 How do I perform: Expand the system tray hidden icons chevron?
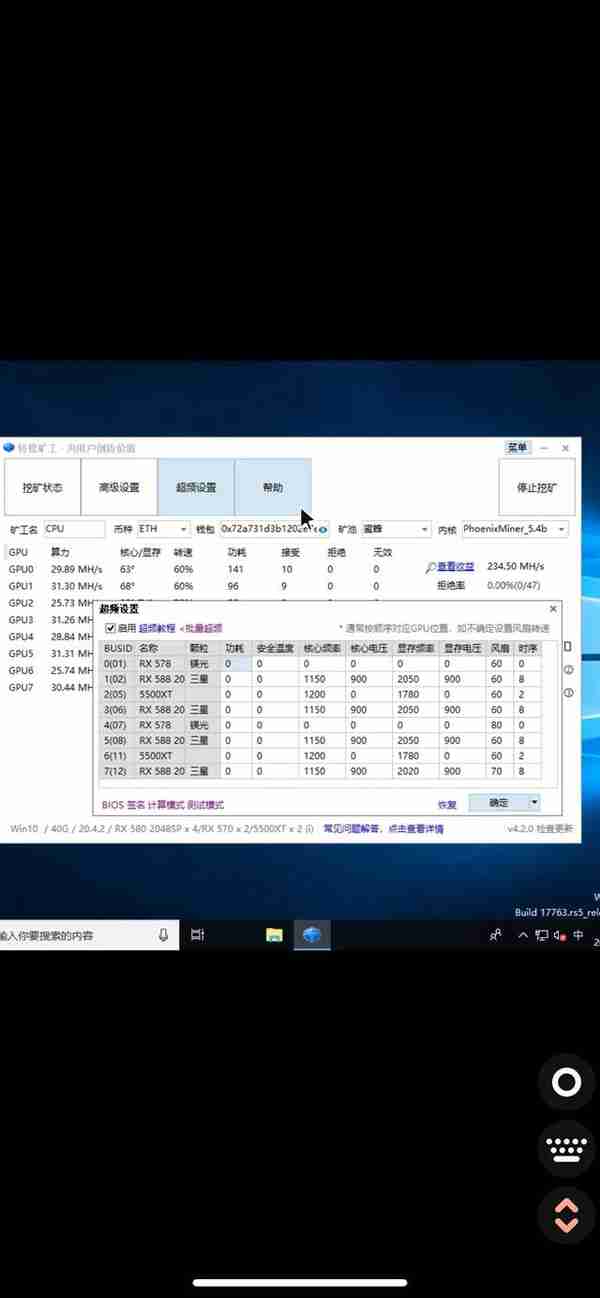[522, 935]
